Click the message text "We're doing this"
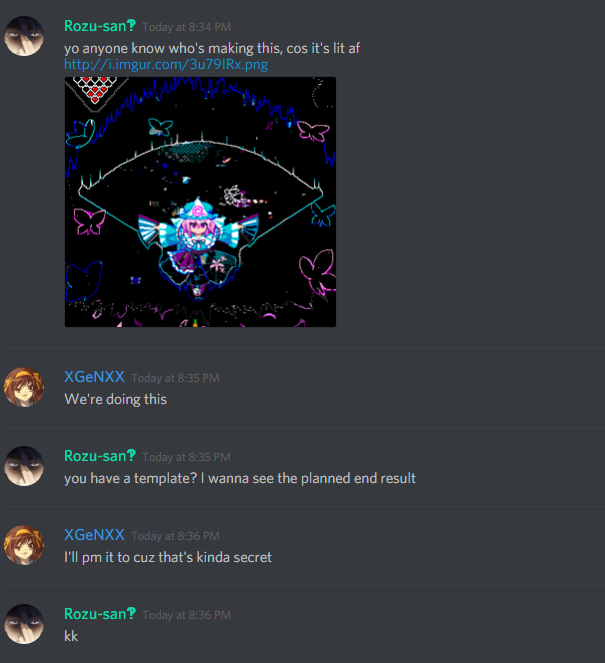 (115, 399)
